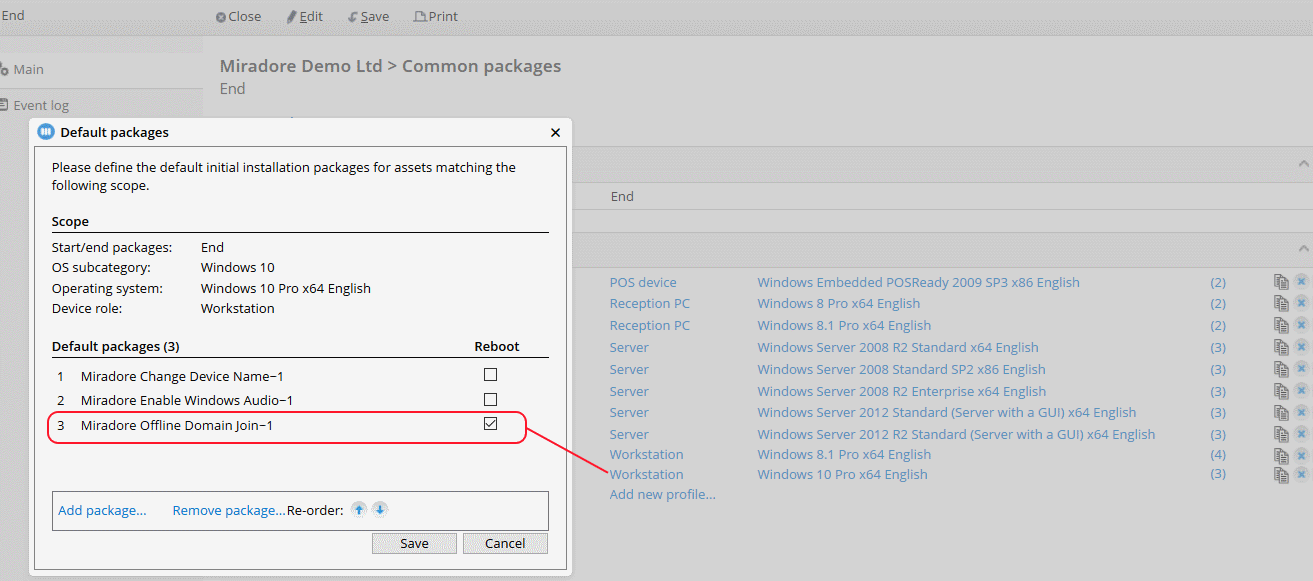Delete the Windows 8.1 Pro Workstation profile
The image size is (1313, 581).
click(1301, 455)
